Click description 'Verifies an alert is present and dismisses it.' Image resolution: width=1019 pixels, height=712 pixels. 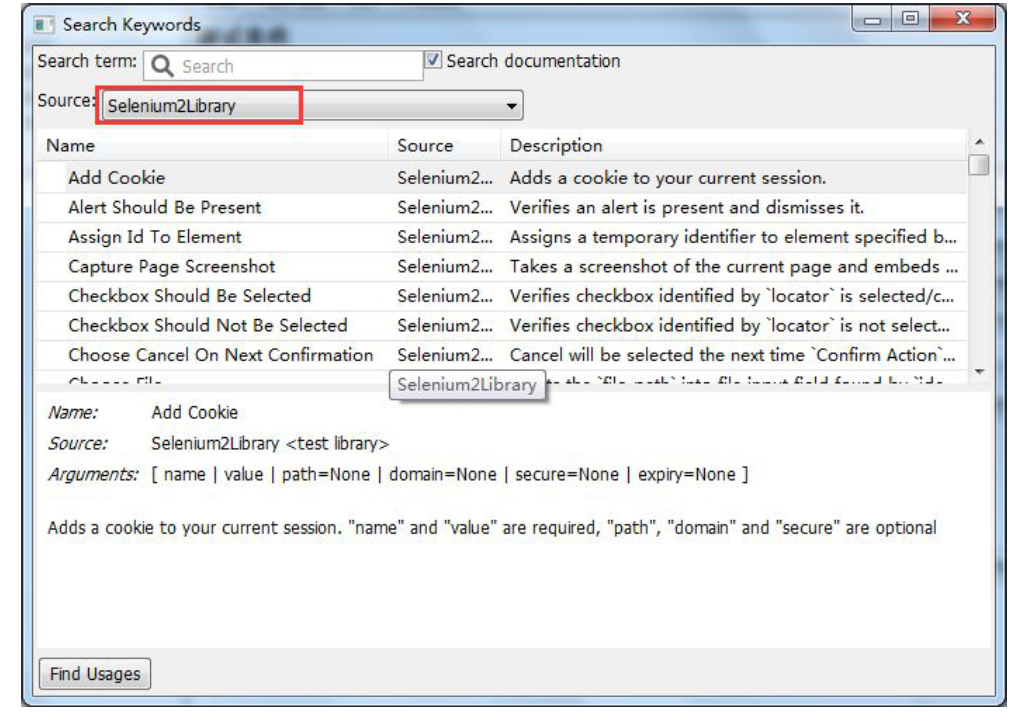point(686,207)
